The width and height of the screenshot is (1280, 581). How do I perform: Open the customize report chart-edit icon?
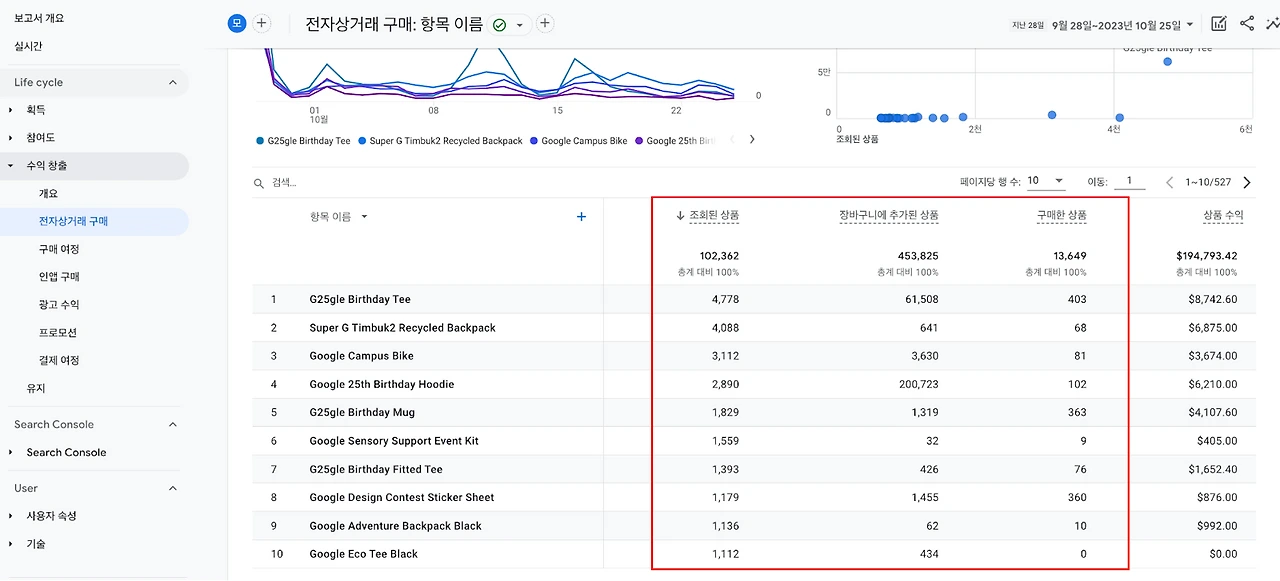1219,24
